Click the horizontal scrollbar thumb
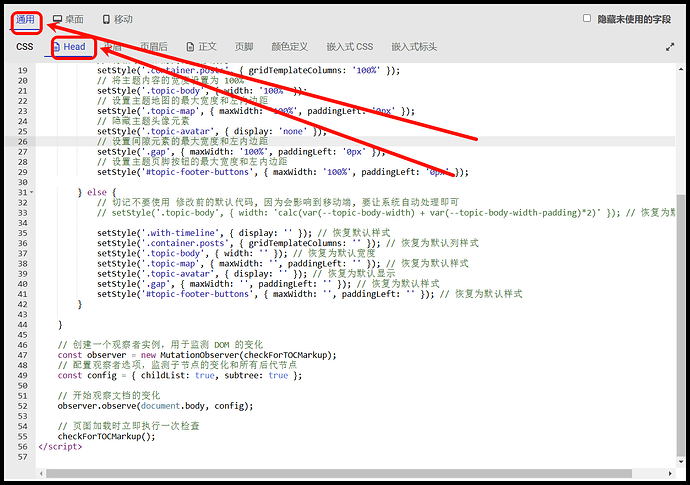Viewport: 690px width, 485px height. click(x=339, y=474)
